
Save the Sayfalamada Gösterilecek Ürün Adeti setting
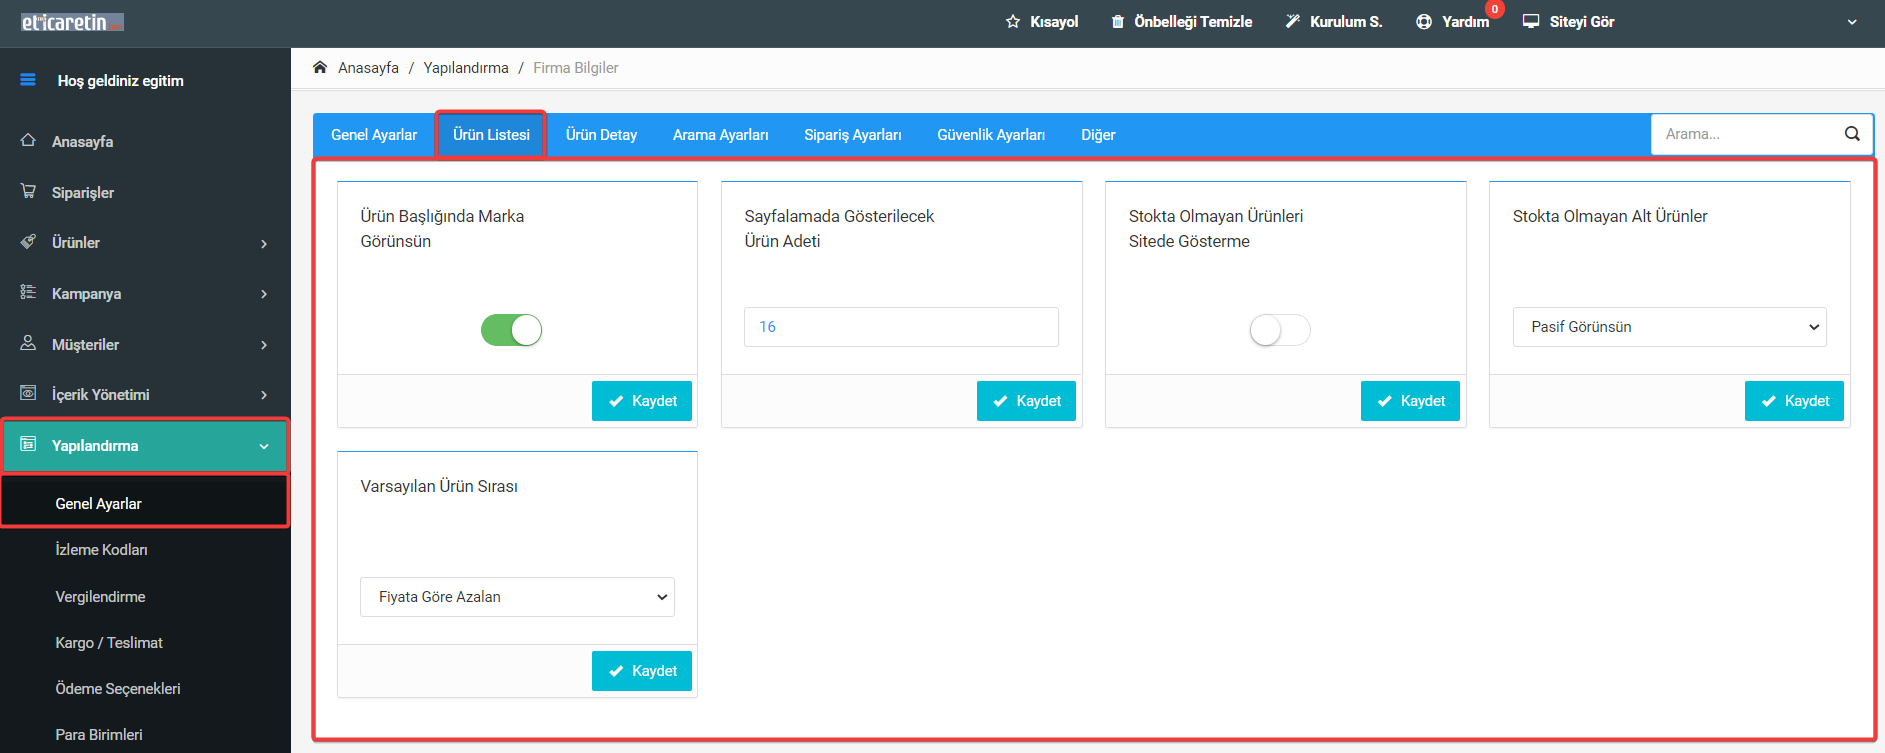pos(1026,401)
